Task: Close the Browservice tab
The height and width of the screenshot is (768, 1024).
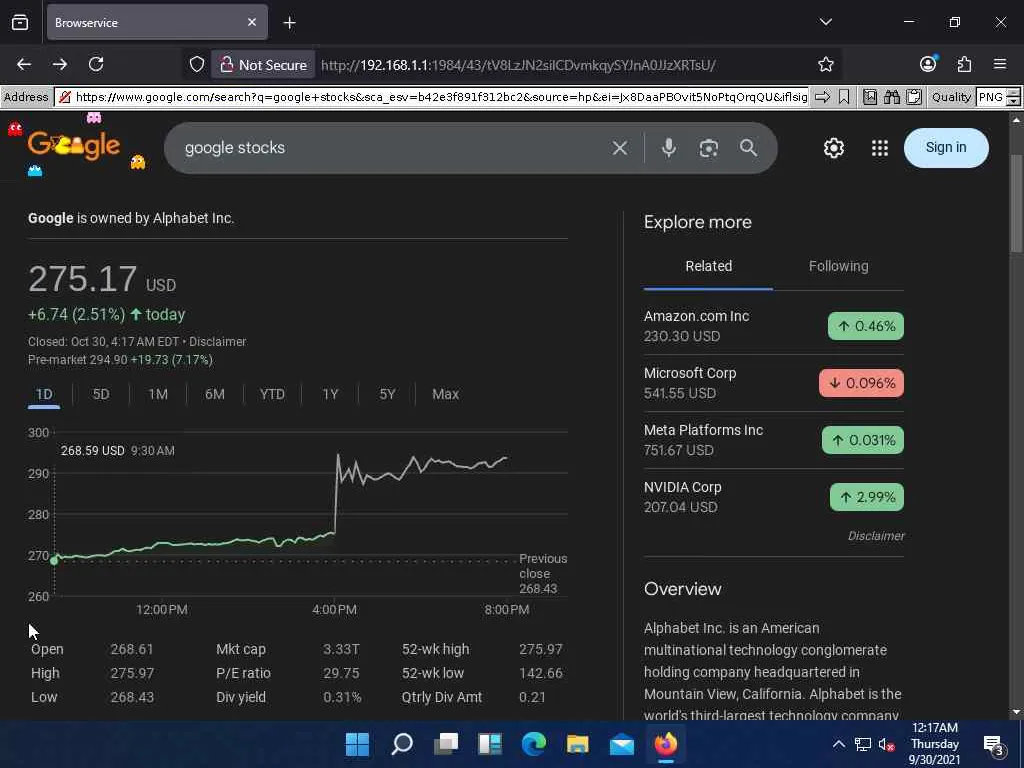Action: [251, 22]
